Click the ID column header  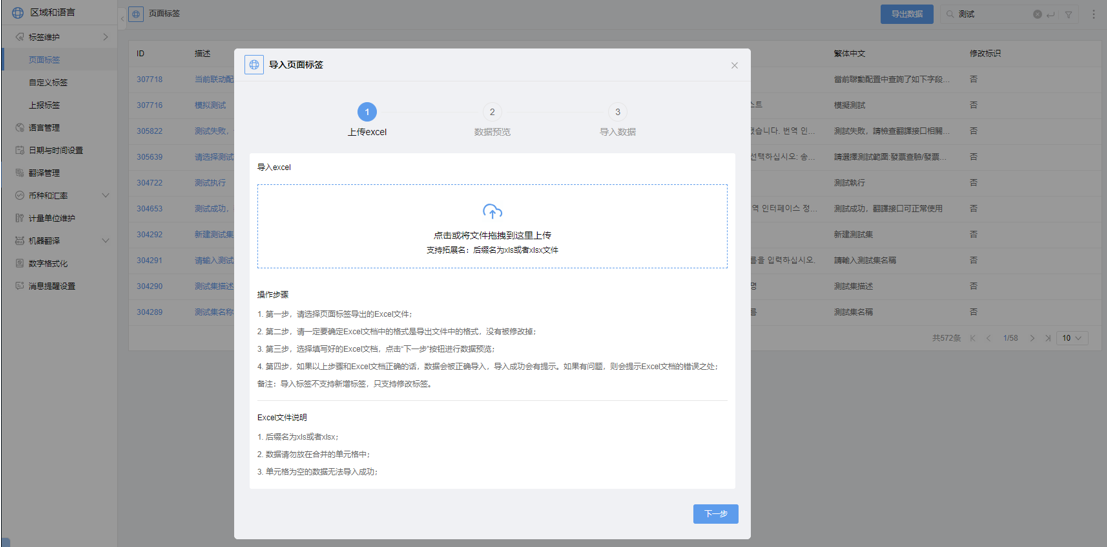(140, 54)
